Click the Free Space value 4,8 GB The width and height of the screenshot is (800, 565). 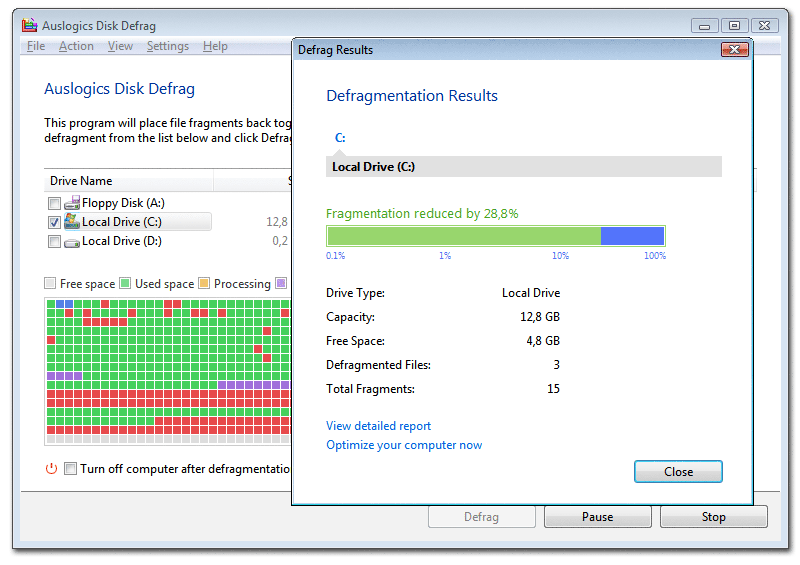pos(543,341)
